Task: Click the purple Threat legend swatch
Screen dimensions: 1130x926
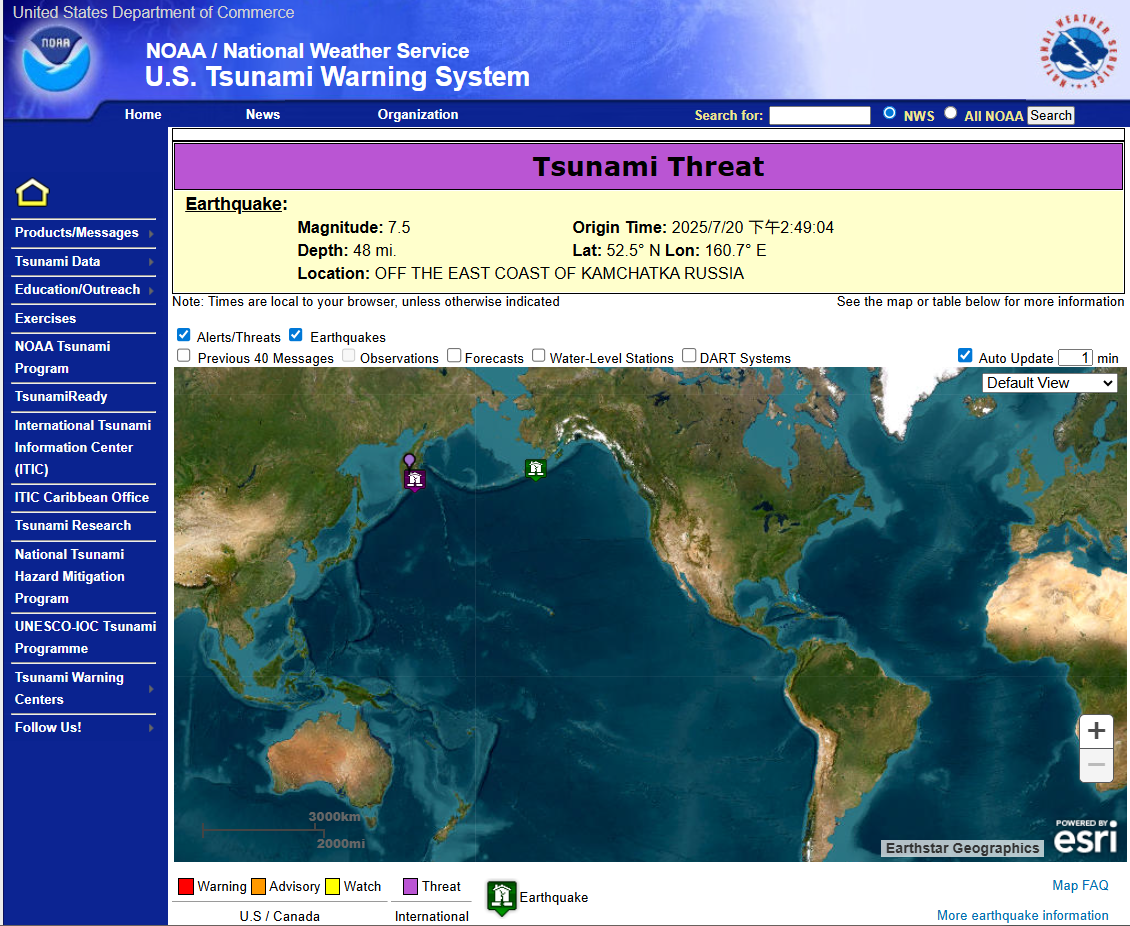Action: [410, 887]
